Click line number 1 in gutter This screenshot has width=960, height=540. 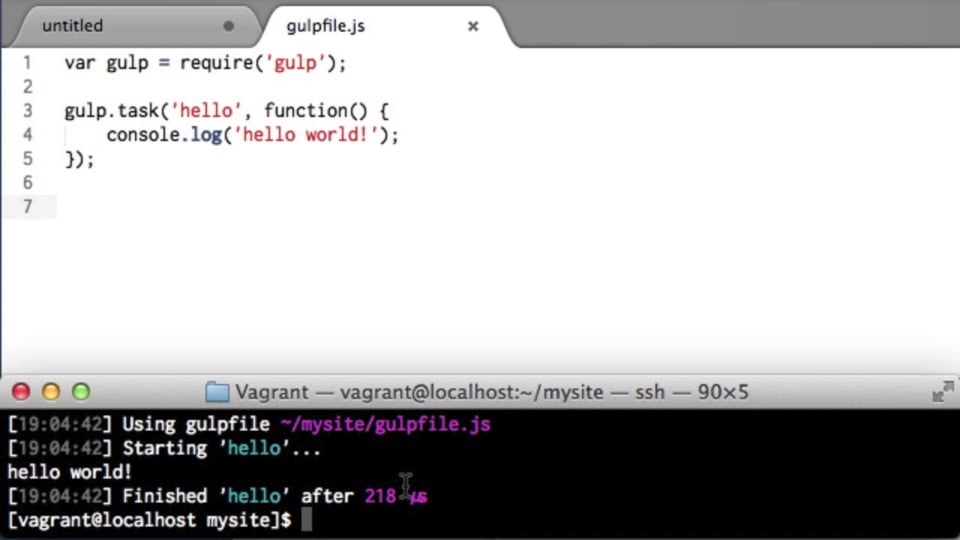27,63
